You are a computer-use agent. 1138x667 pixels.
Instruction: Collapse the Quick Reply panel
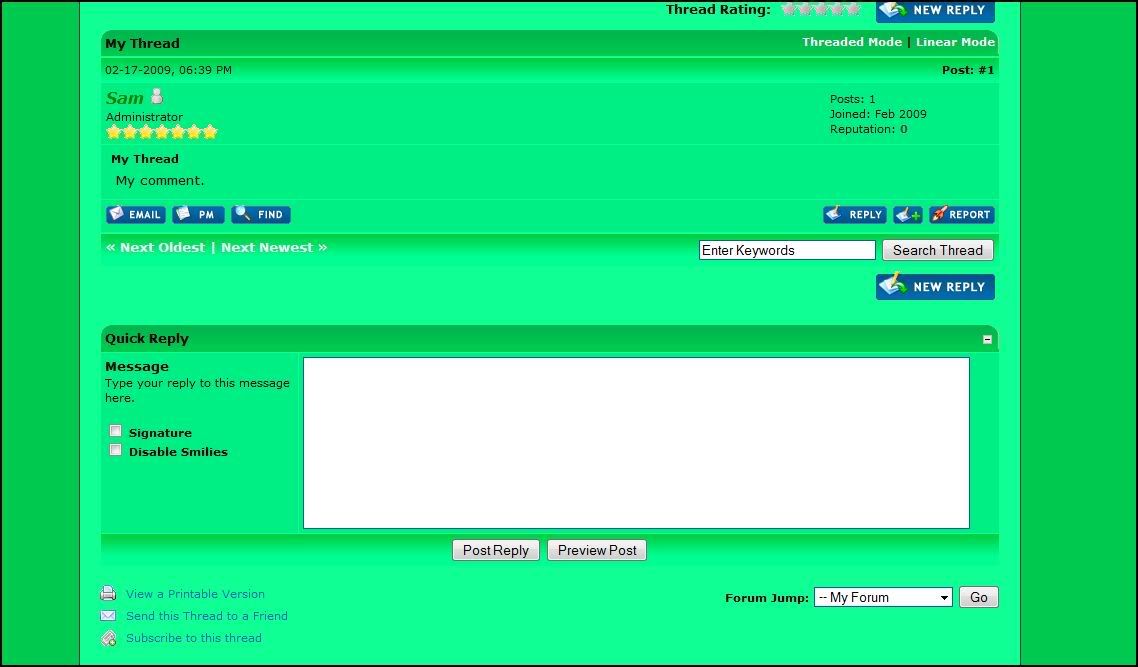[x=988, y=339]
